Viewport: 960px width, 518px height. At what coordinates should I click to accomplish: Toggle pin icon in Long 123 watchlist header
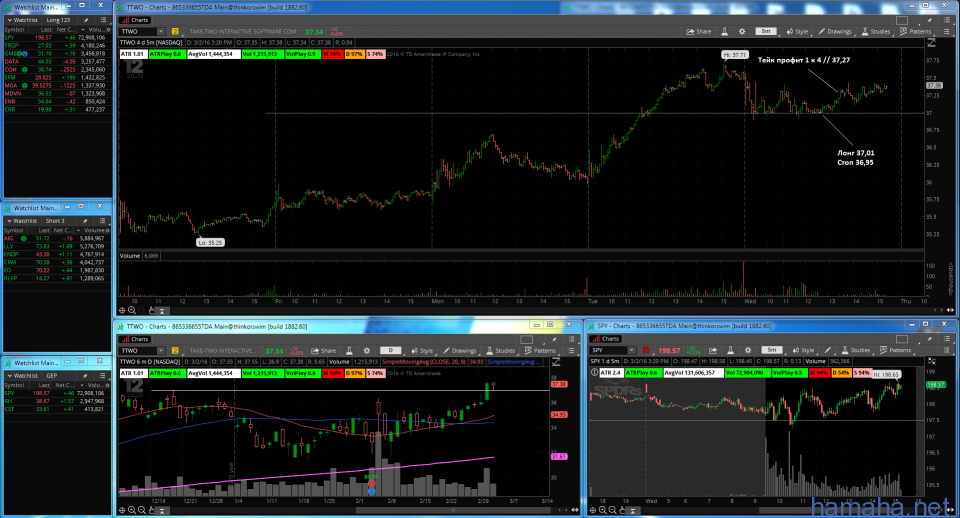click(x=86, y=20)
